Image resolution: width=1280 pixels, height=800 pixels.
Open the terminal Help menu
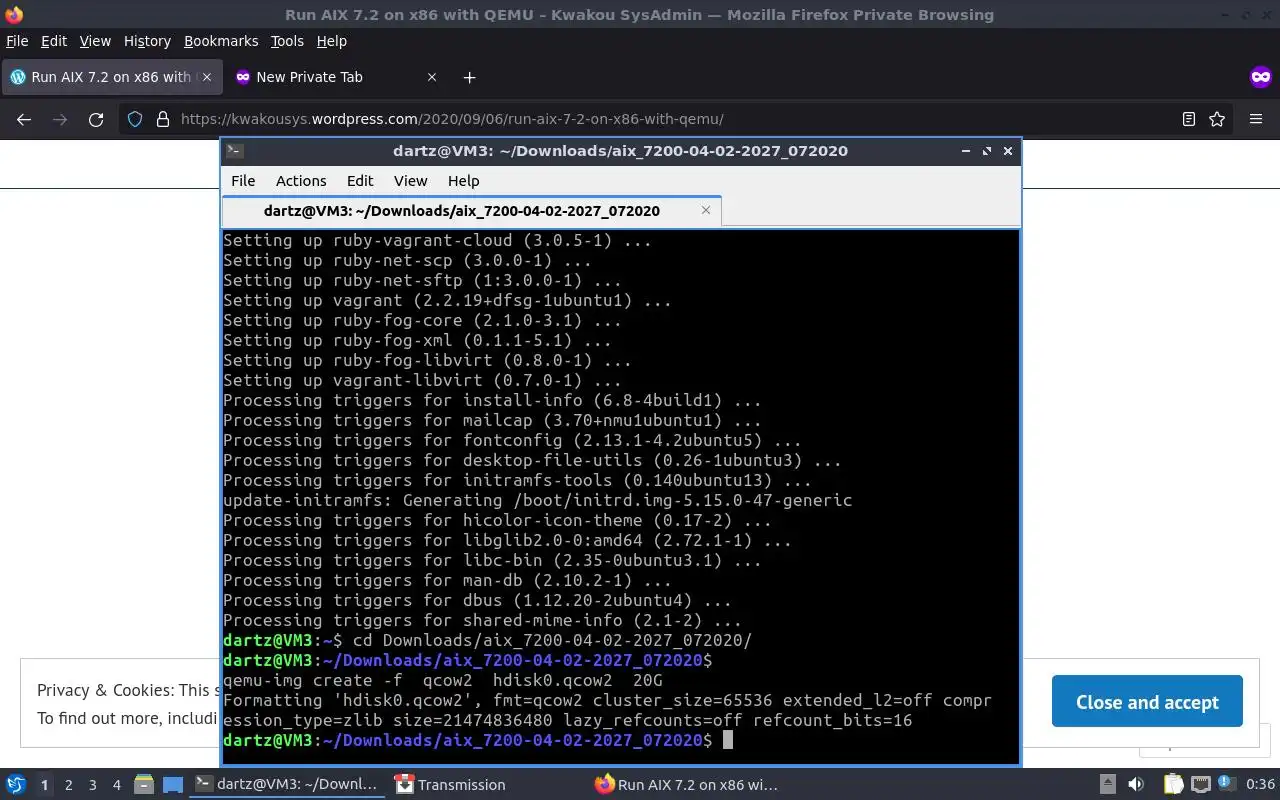(x=463, y=181)
